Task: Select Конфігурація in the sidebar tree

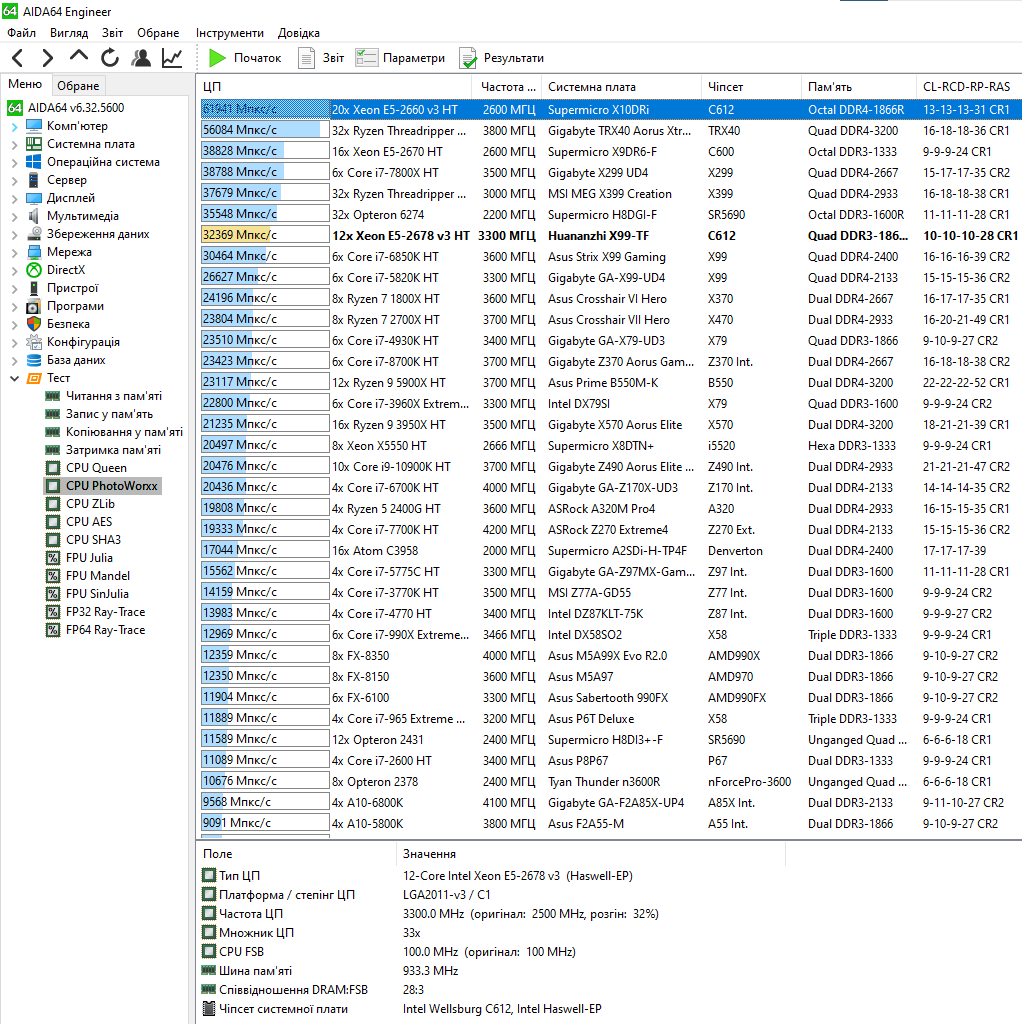Action: click(73, 342)
